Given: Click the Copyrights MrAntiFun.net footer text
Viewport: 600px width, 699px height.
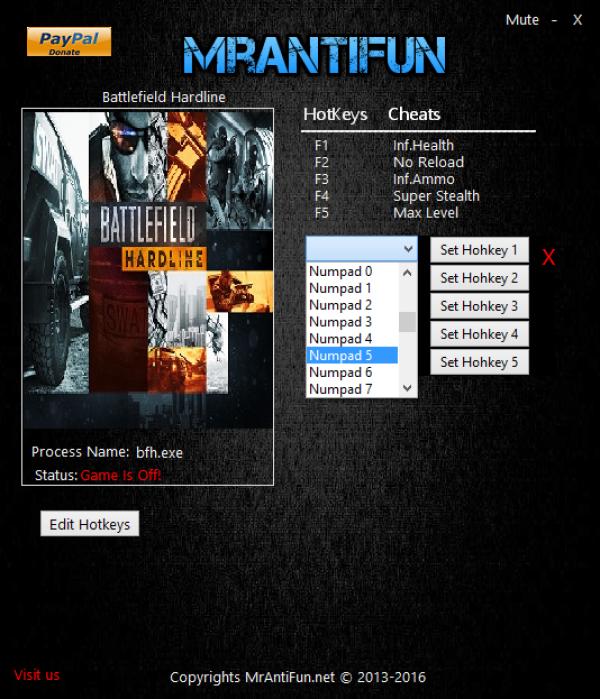Looking at the screenshot, I should tap(298, 677).
